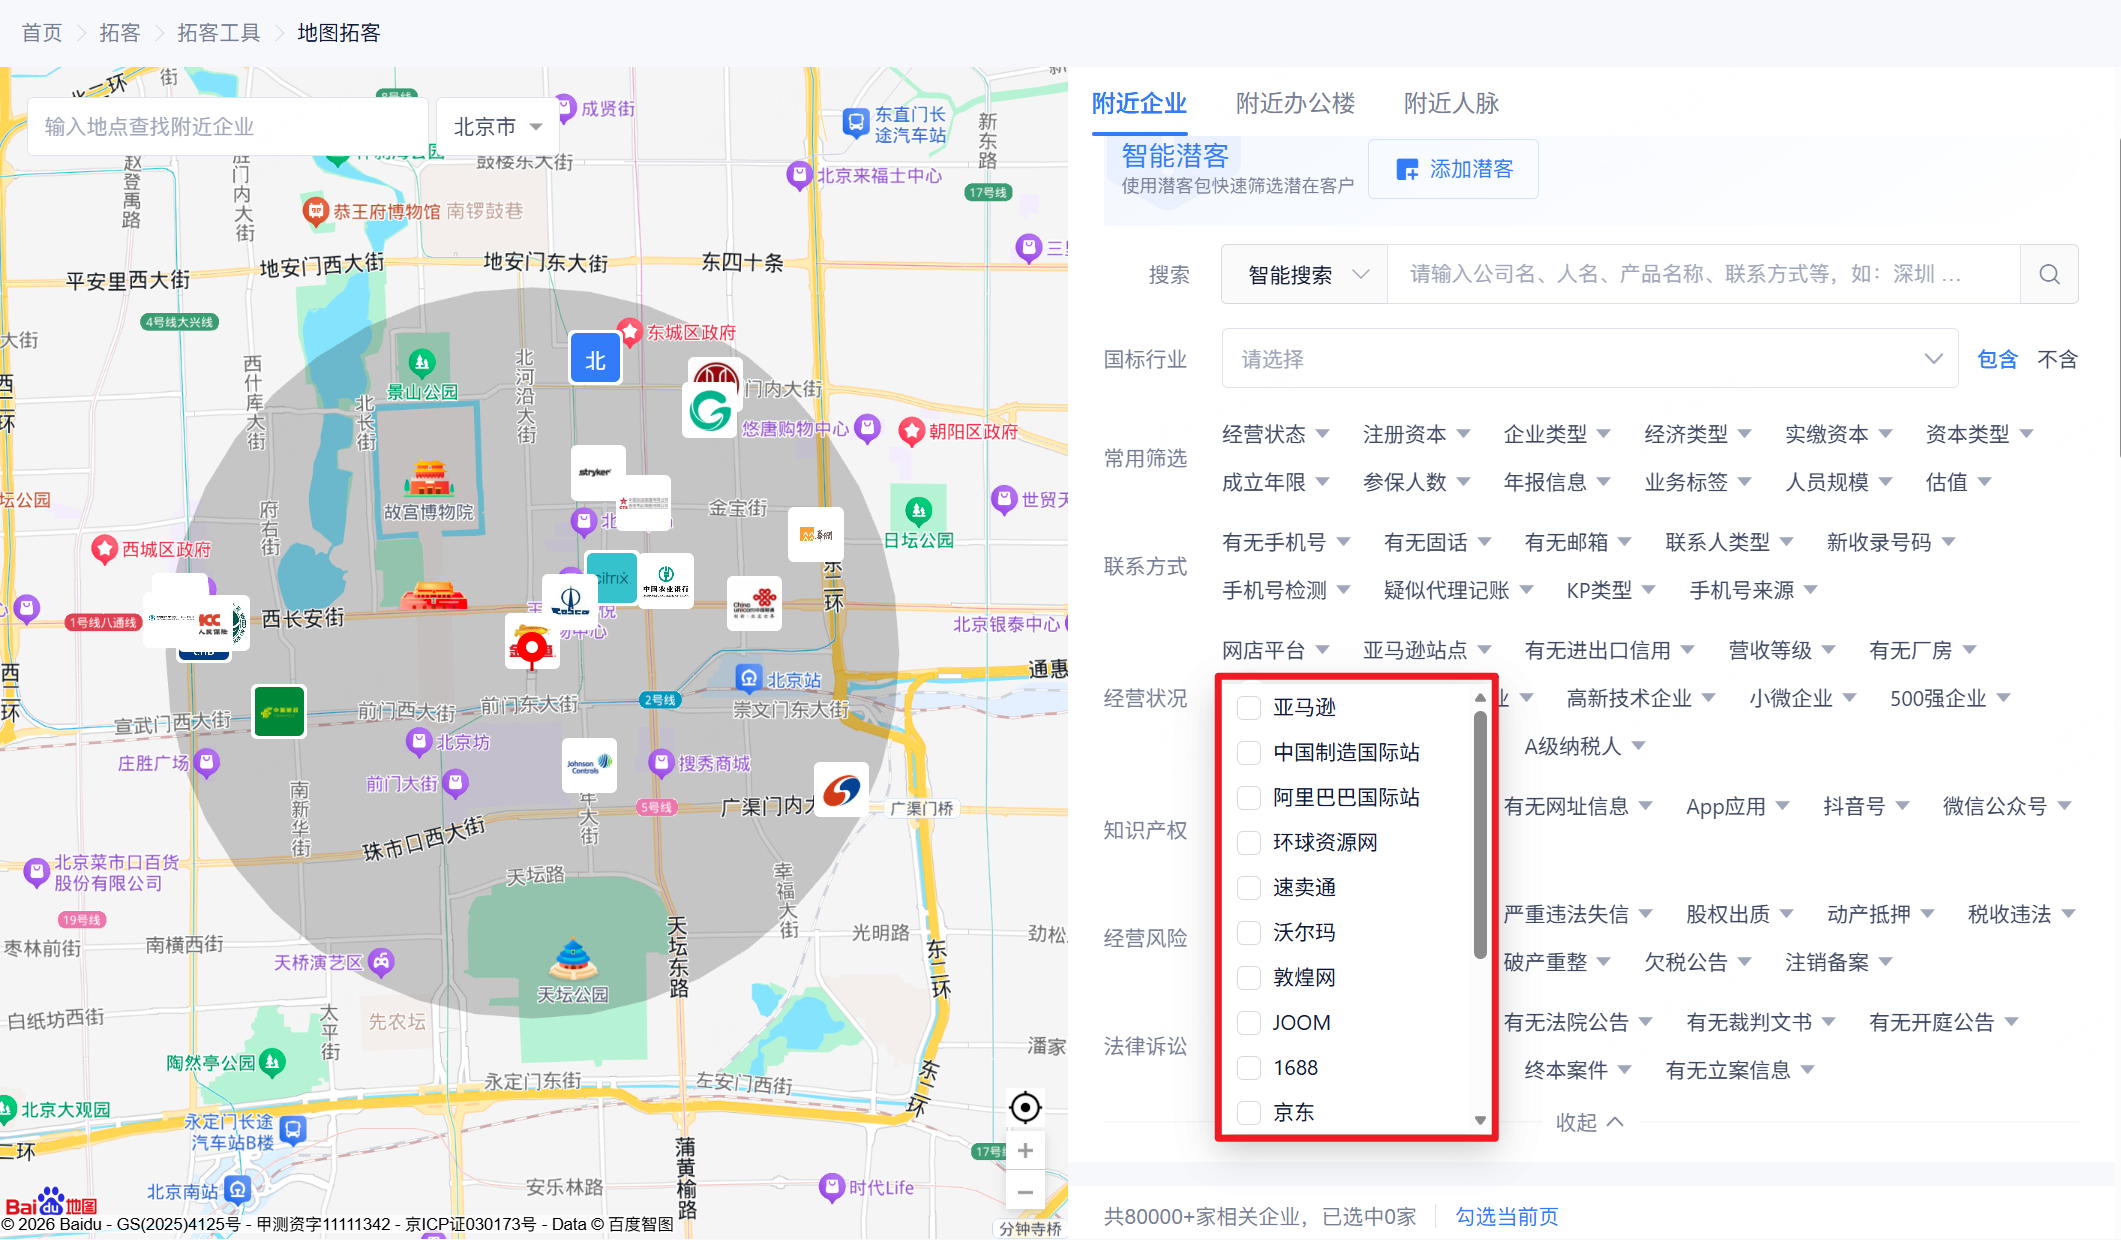
Task: Click the Johnson Controls logo marker
Action: [588, 766]
